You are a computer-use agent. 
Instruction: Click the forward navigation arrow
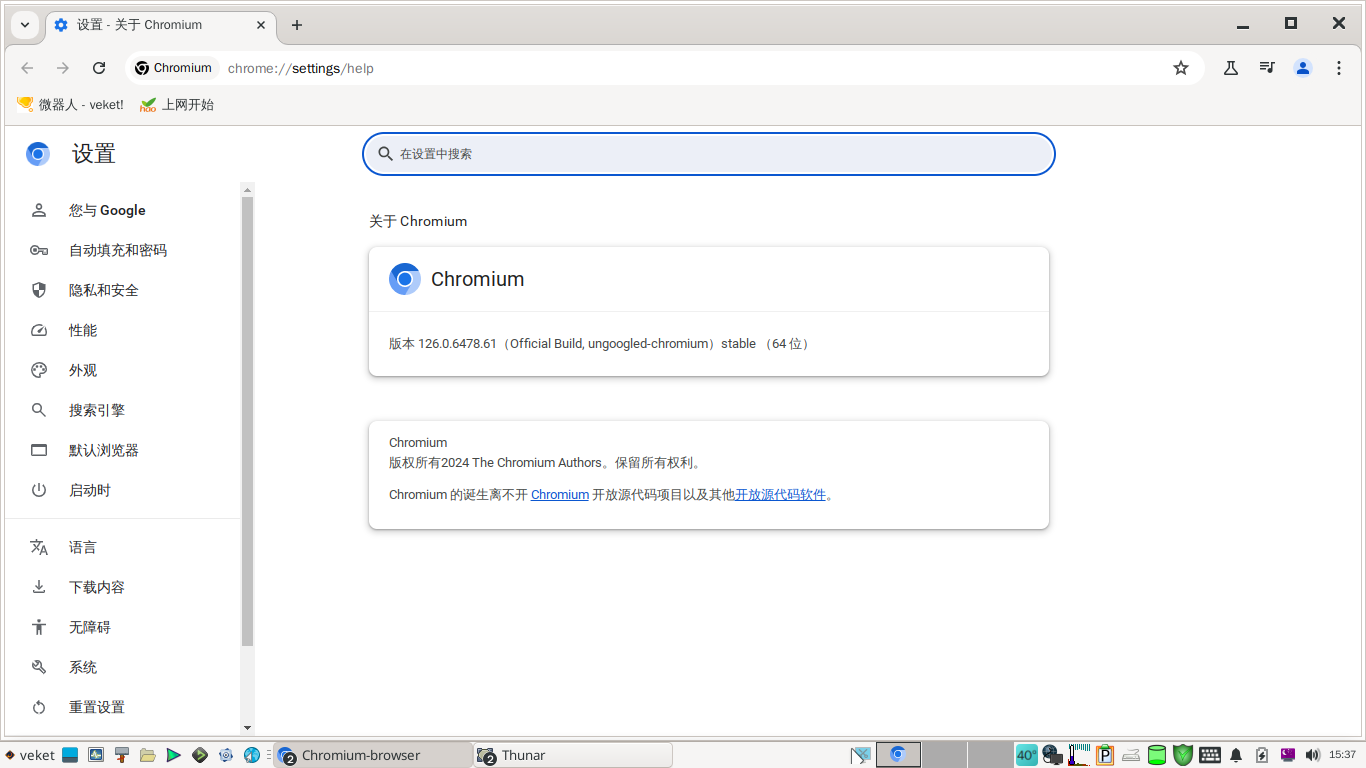click(63, 68)
